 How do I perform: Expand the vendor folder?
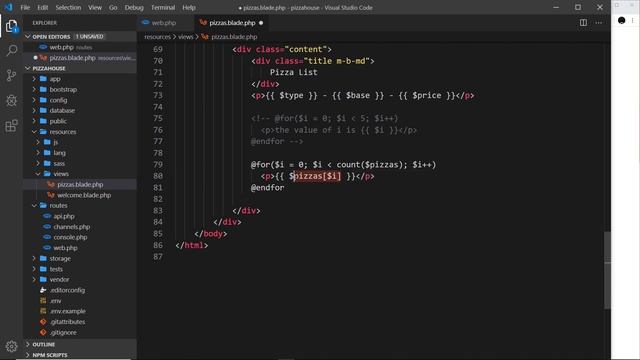(80, 280)
